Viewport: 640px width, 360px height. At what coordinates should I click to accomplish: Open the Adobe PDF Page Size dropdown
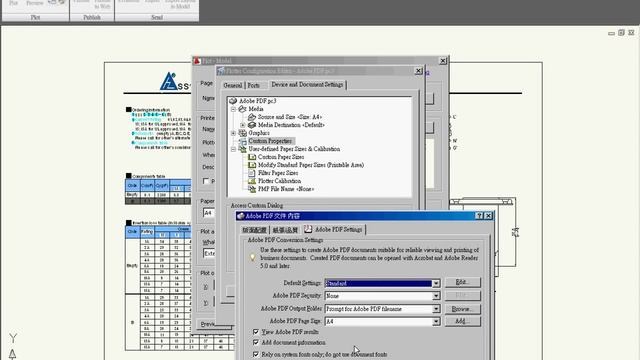pos(436,322)
